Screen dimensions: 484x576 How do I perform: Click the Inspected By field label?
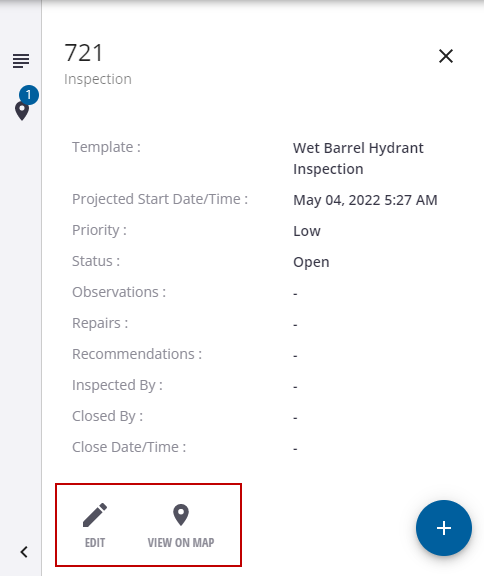click(117, 385)
